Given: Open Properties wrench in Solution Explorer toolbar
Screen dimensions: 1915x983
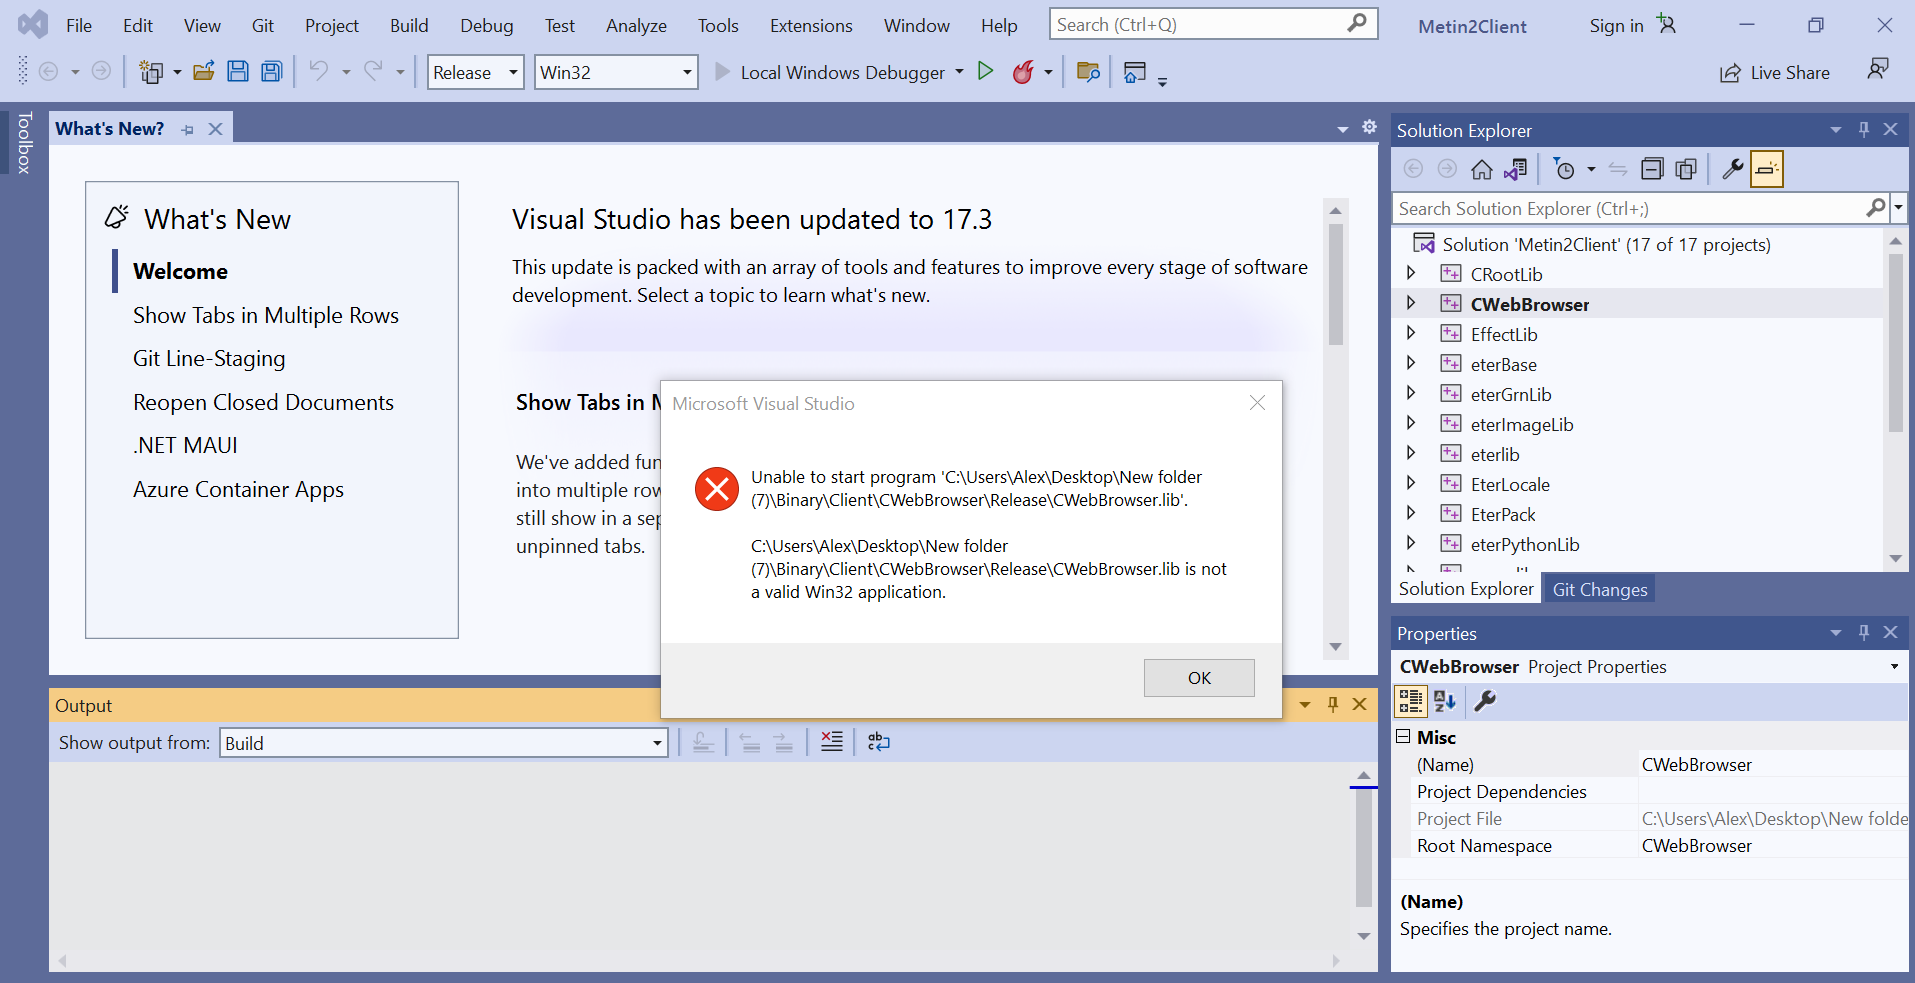Looking at the screenshot, I should (1732, 170).
